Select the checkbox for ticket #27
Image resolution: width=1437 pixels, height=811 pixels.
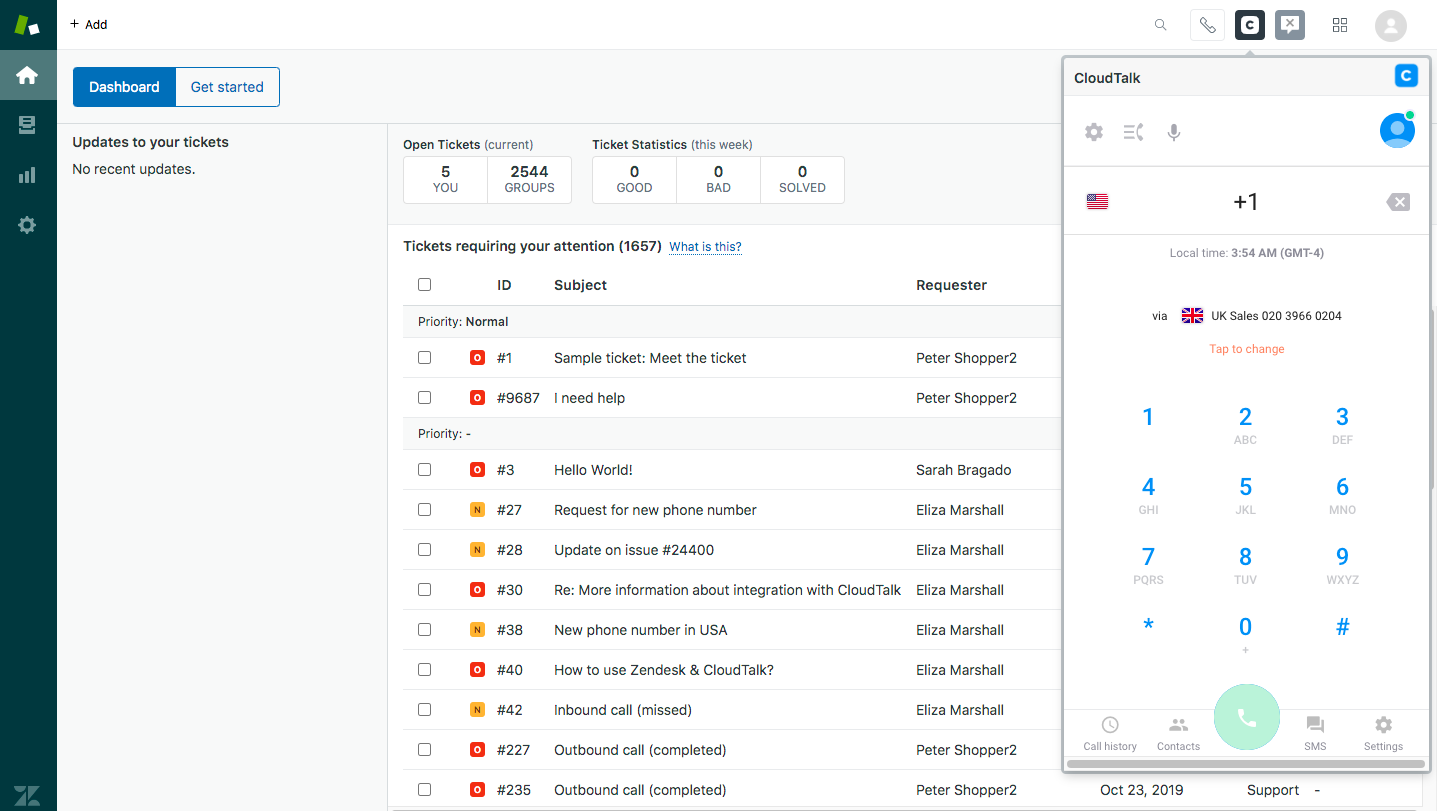tap(424, 509)
